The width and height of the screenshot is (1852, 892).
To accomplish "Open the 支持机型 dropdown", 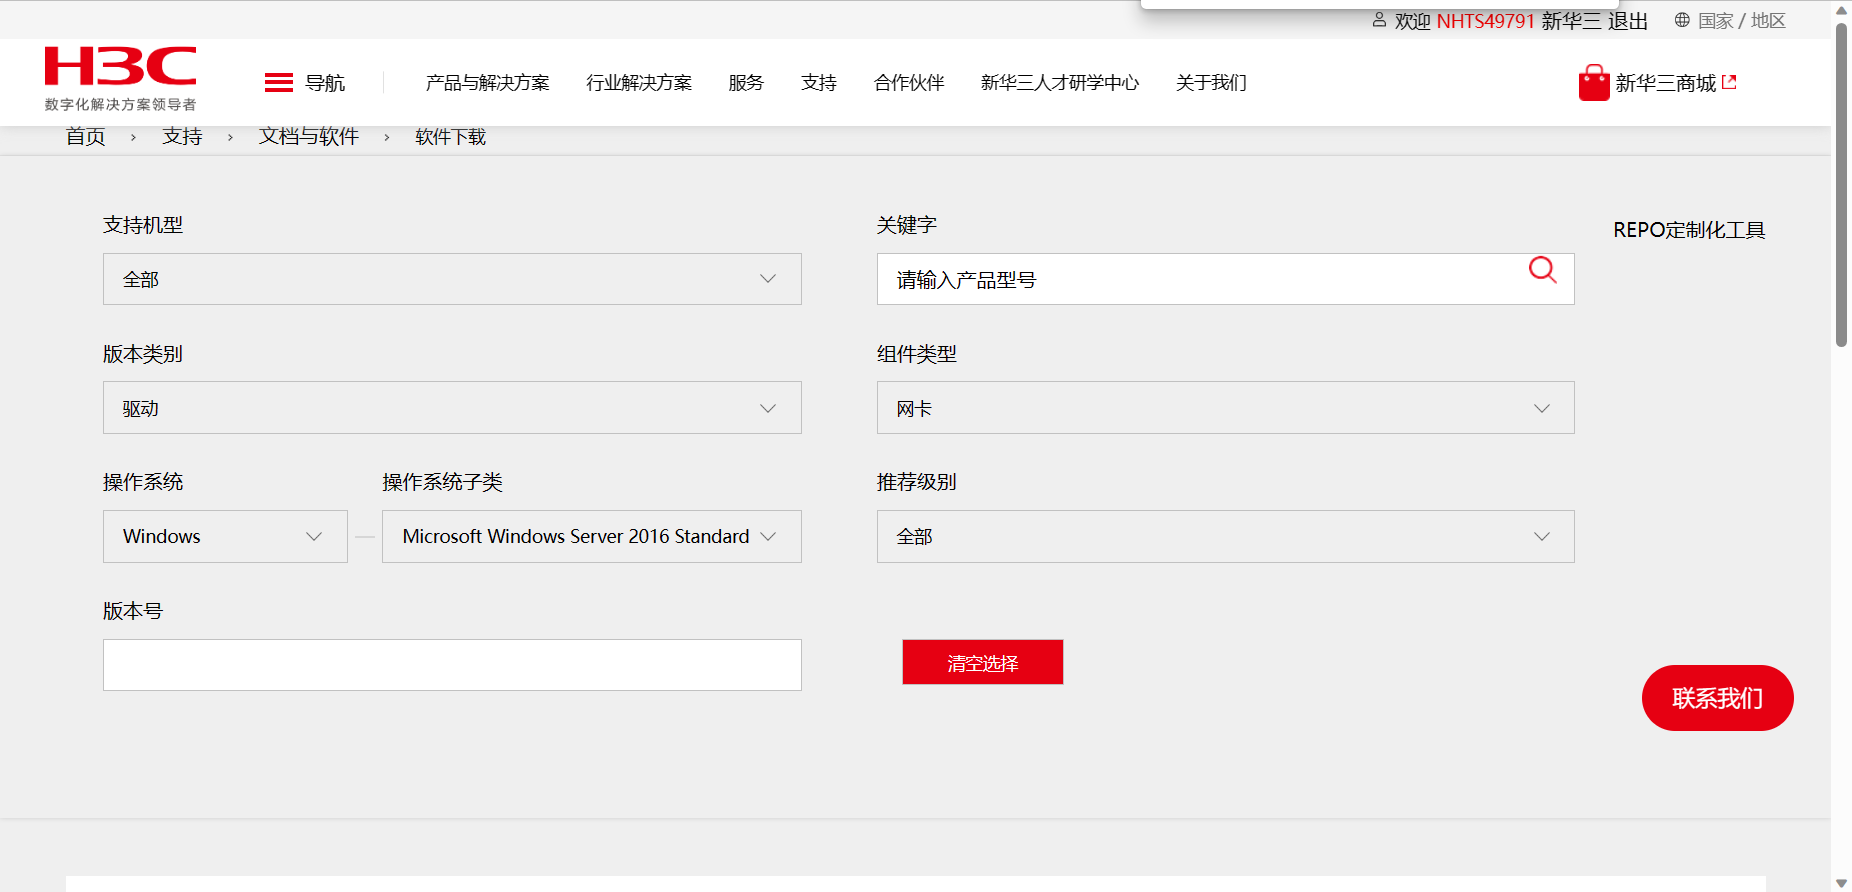I will coord(452,279).
